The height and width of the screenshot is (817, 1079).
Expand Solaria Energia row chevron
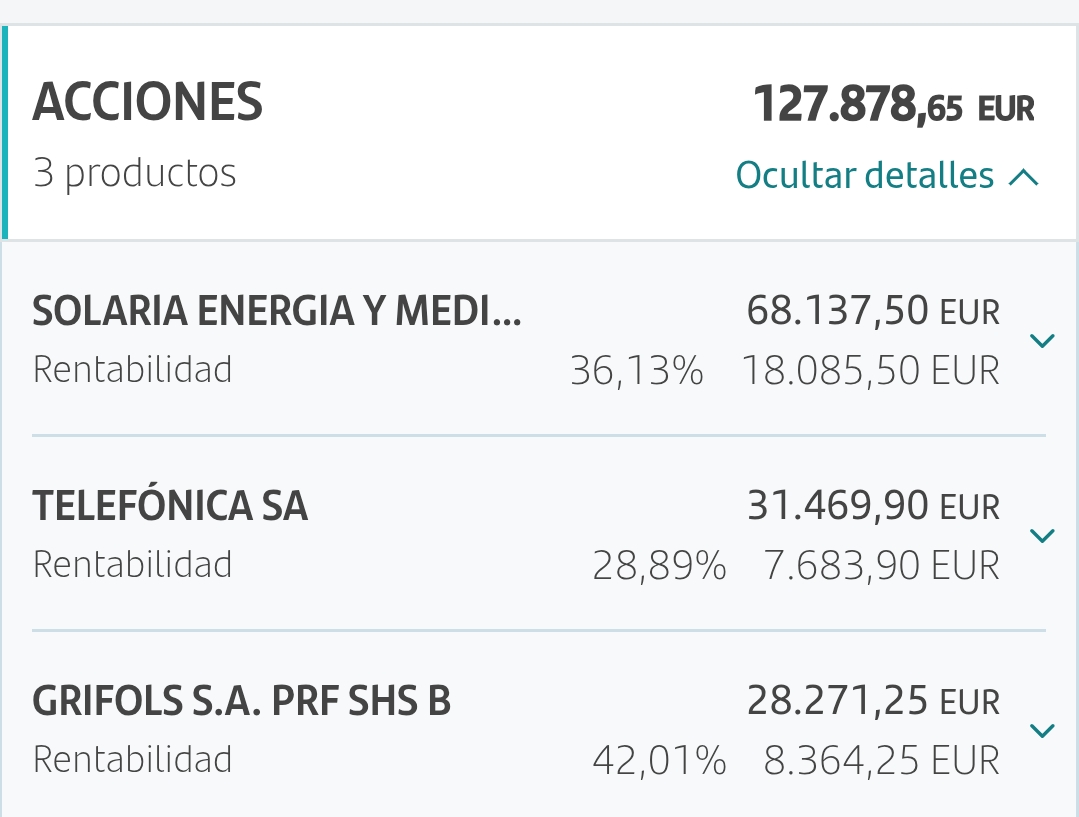[x=1042, y=340]
